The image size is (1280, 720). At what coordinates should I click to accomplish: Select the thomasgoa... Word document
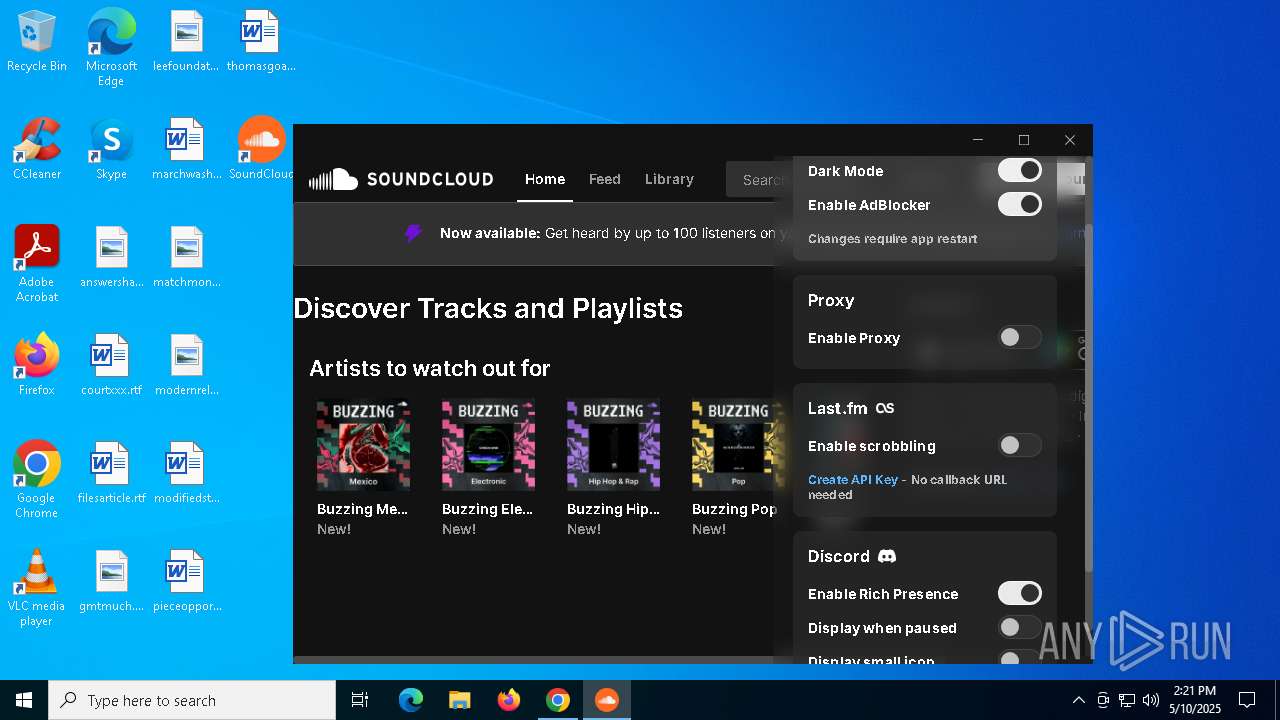pos(262,41)
